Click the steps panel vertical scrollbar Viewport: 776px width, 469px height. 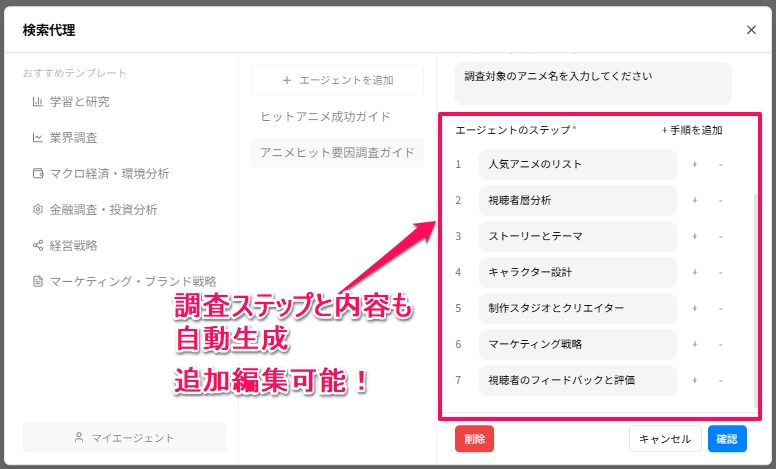pyautogui.click(x=755, y=299)
